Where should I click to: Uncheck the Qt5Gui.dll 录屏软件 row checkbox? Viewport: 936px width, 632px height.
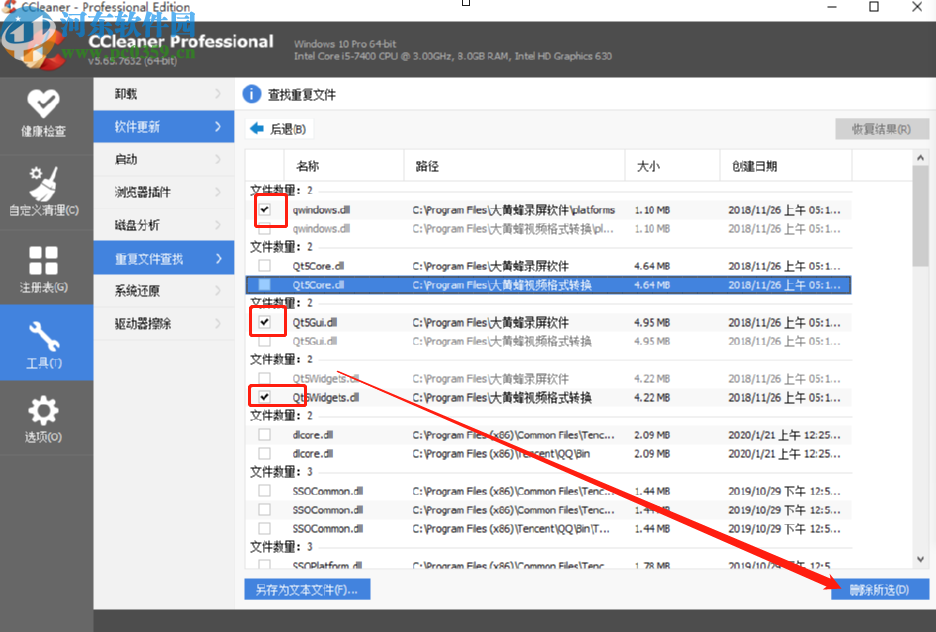click(x=264, y=322)
